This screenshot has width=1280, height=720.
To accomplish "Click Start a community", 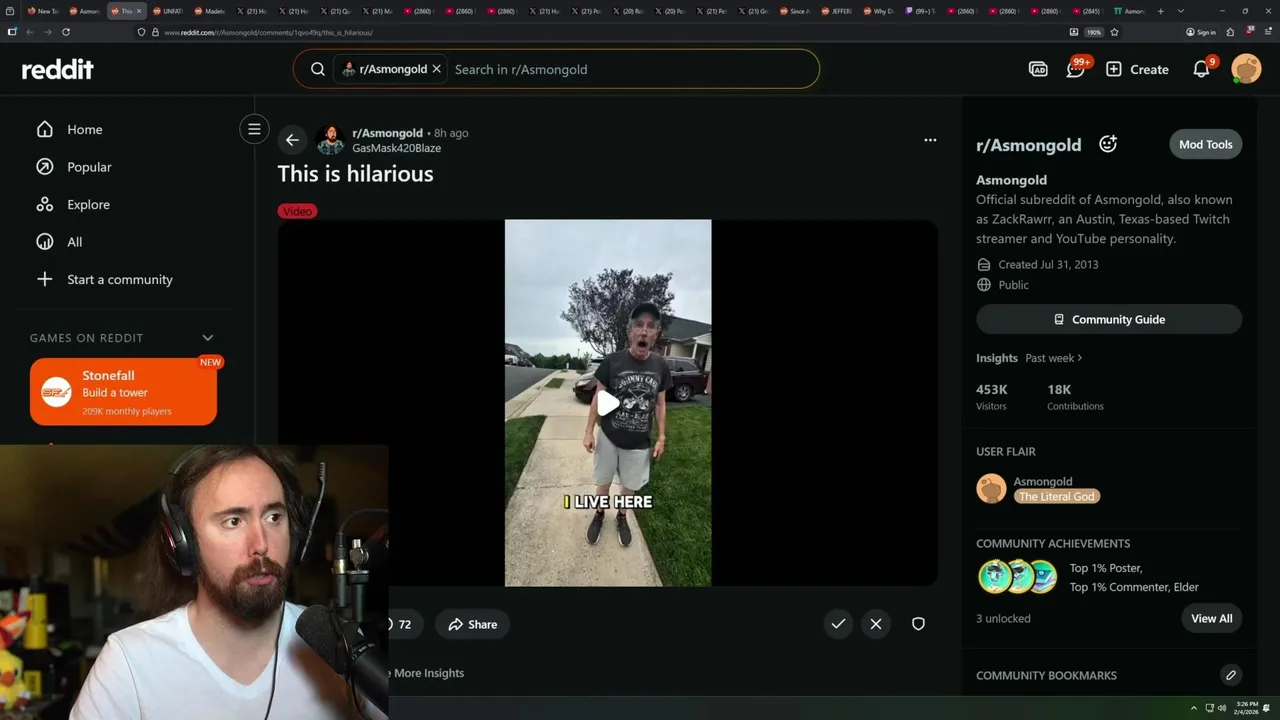I will tap(119, 279).
